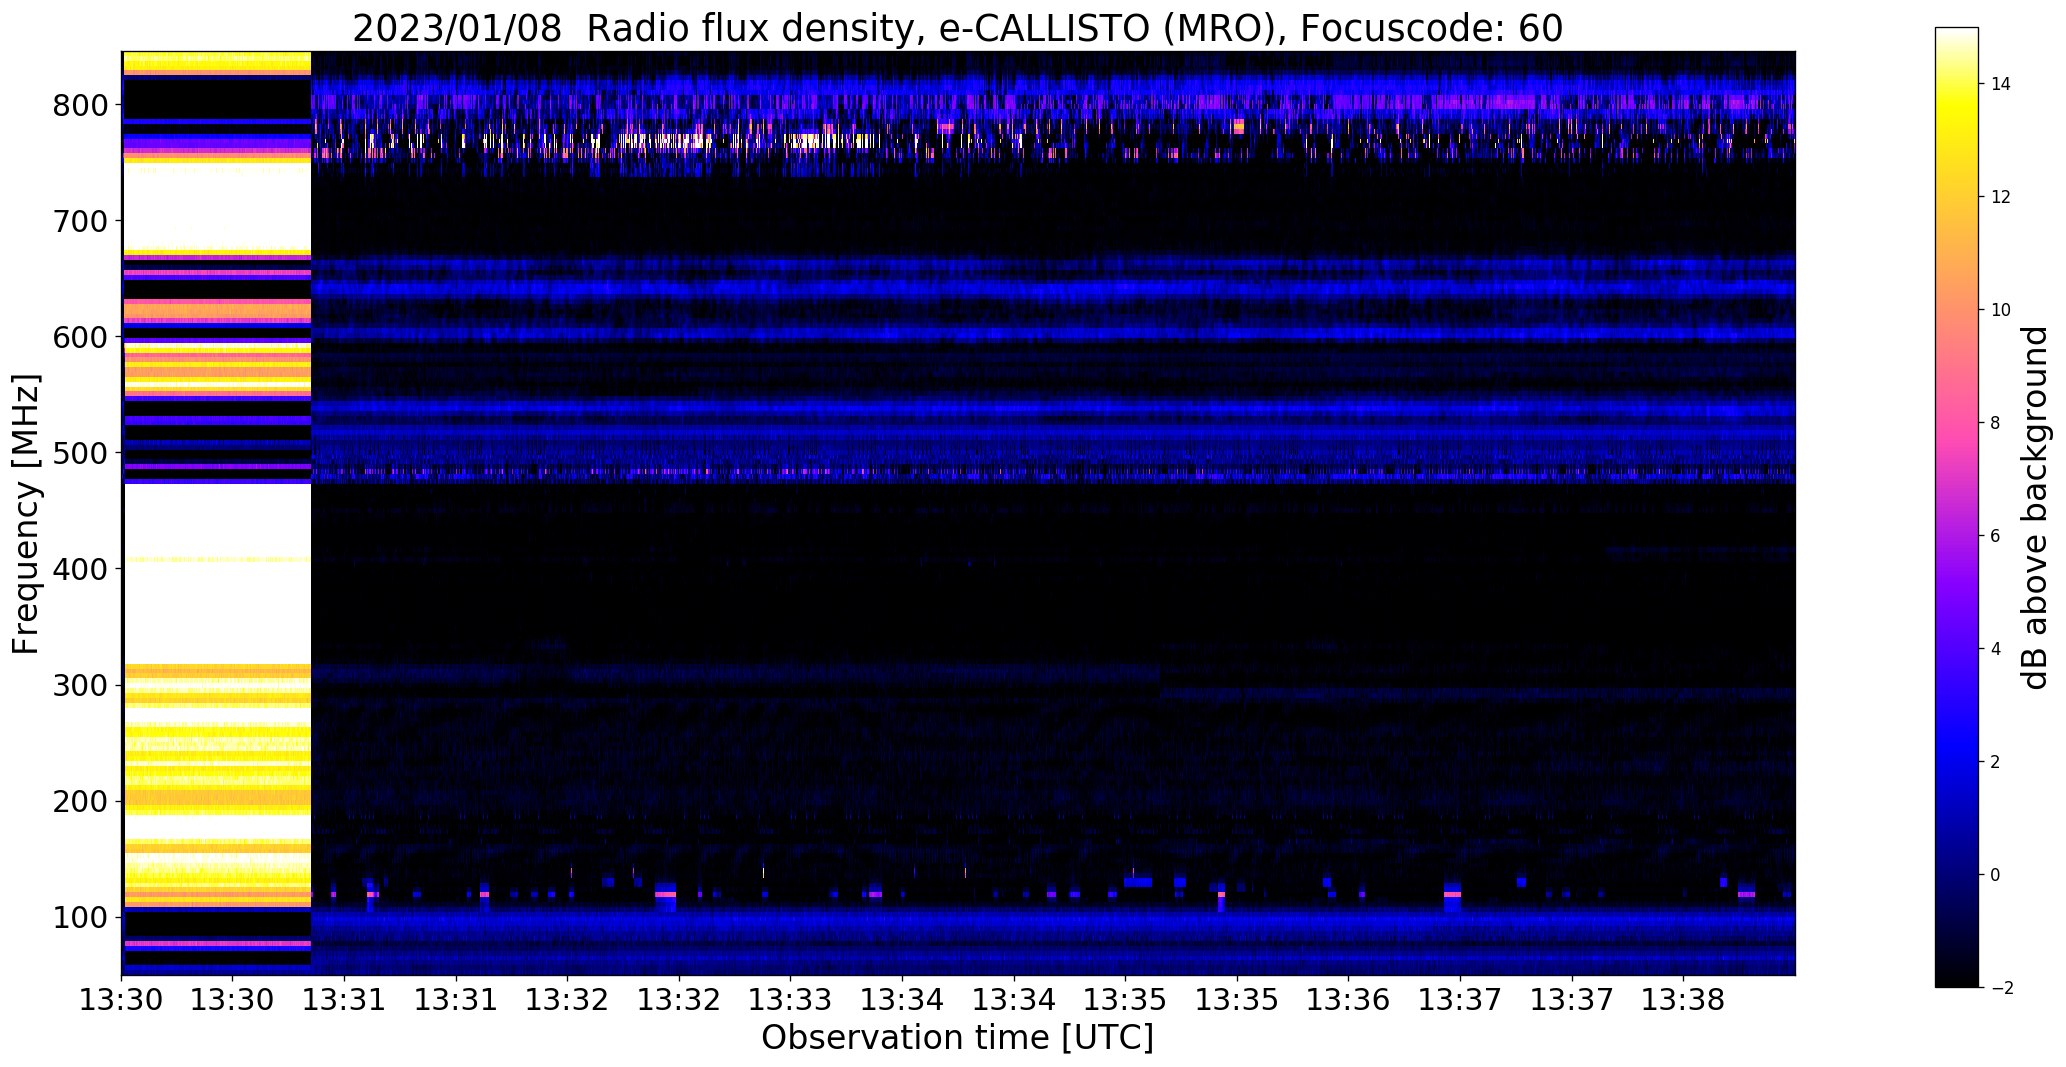Select the 'Observation time [UTC]' x-axis label
Viewport: 2066px width, 1067px height.
957,1037
